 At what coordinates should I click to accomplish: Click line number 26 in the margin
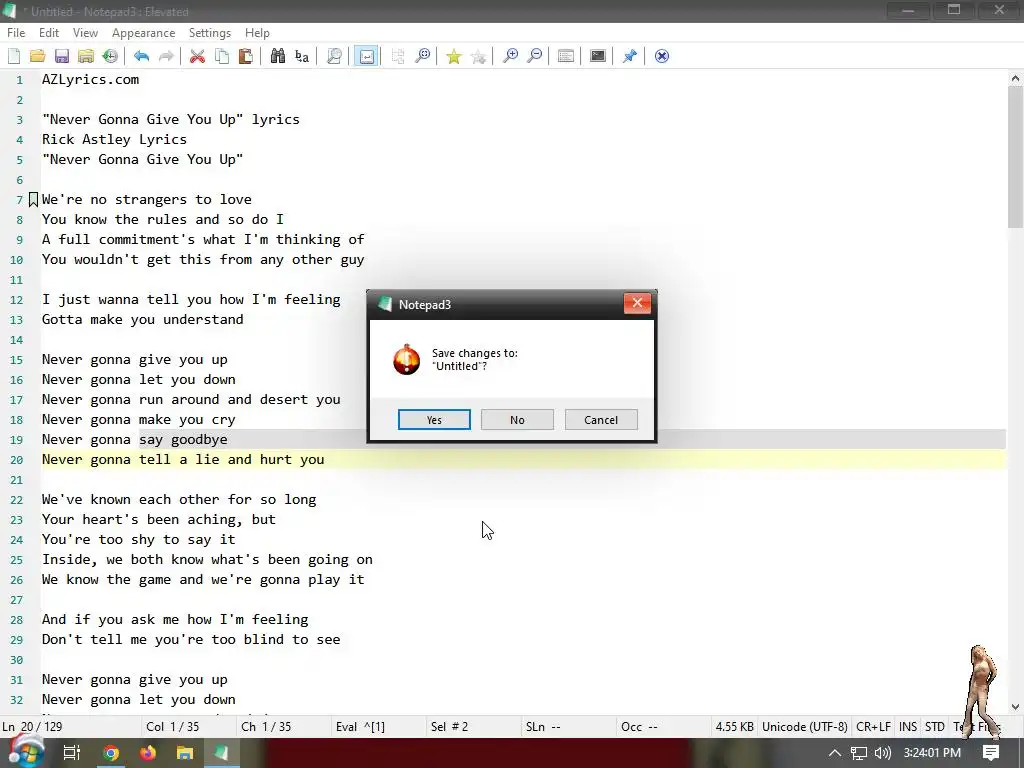(16, 580)
